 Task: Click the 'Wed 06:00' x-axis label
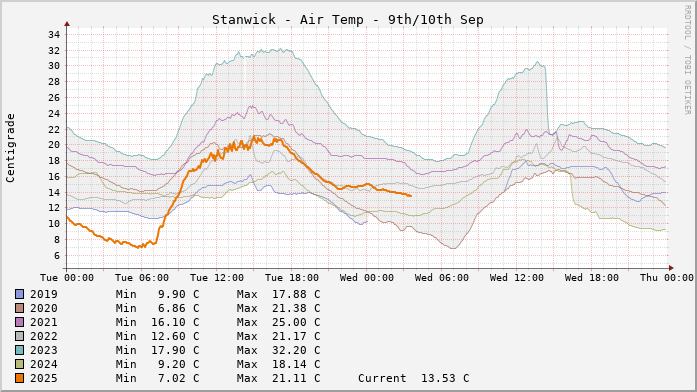tap(442, 278)
